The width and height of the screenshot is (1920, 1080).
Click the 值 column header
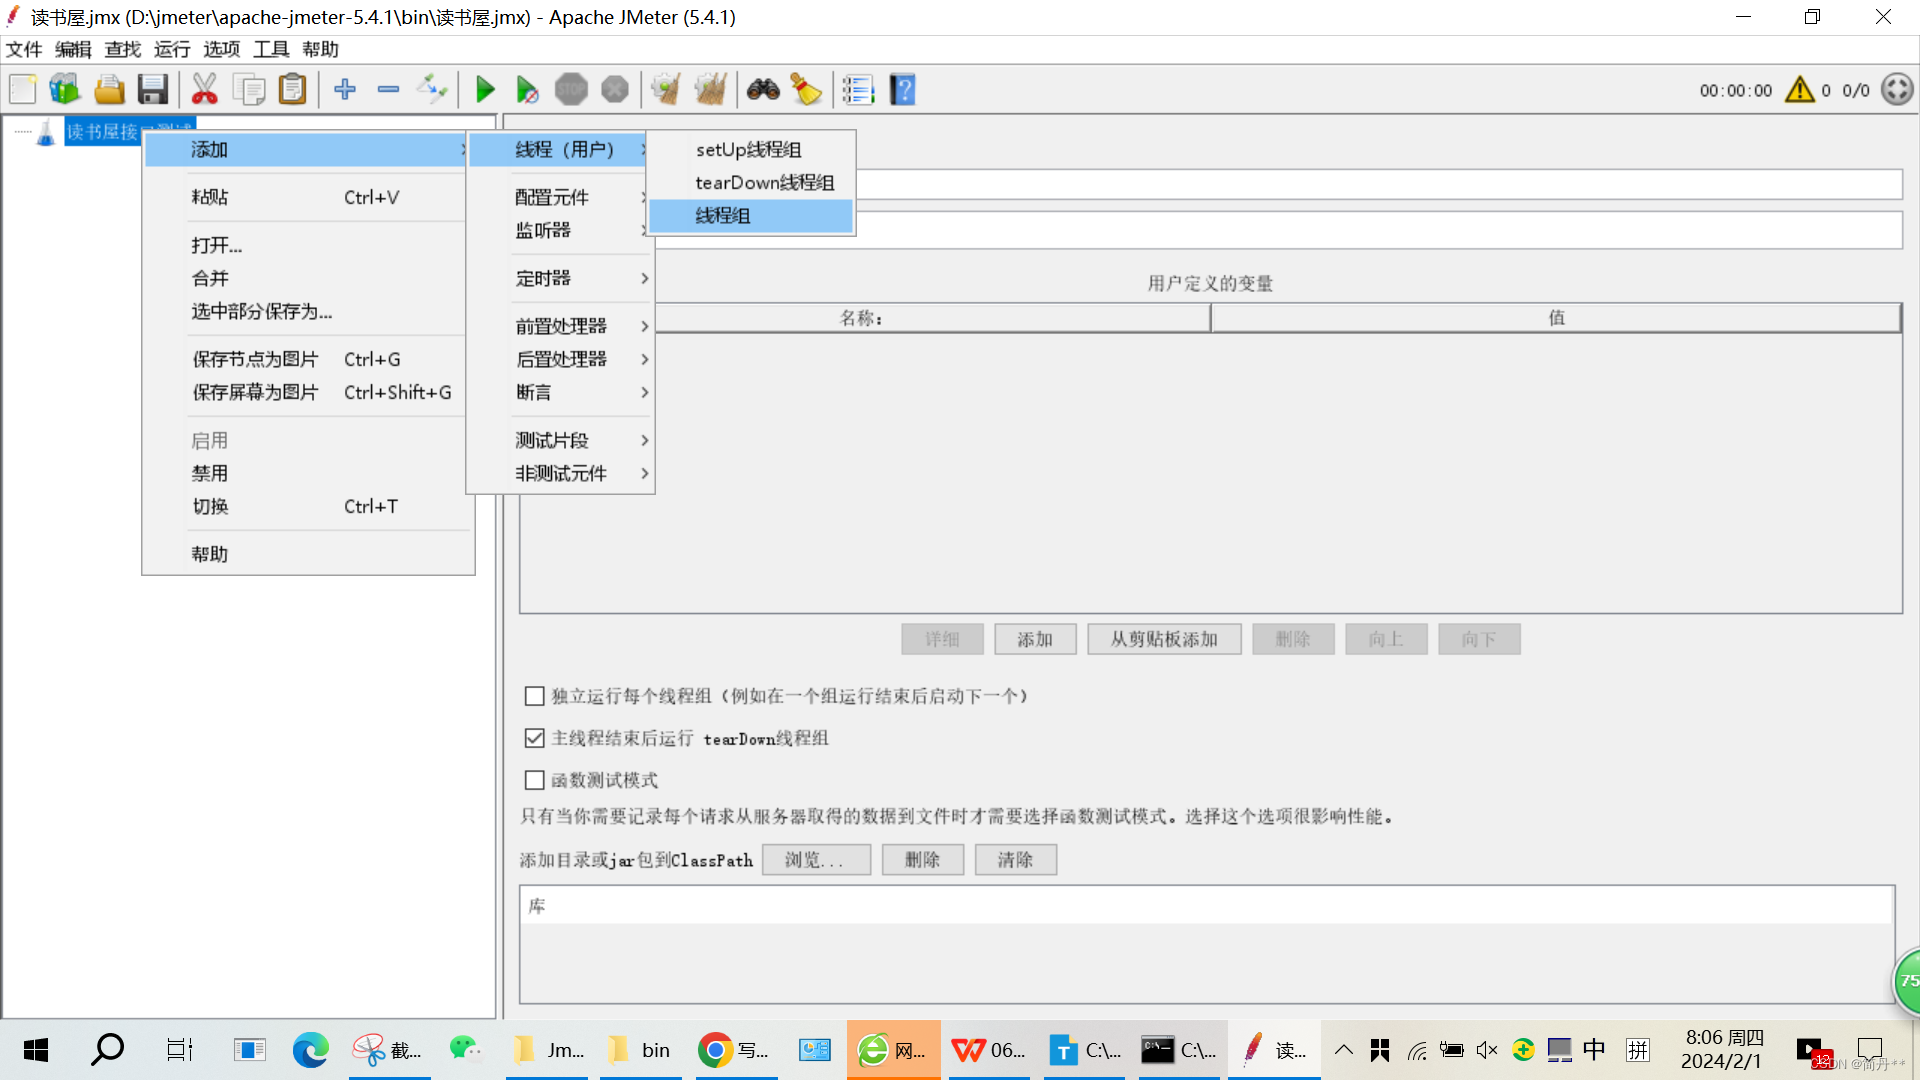pyautogui.click(x=1555, y=318)
